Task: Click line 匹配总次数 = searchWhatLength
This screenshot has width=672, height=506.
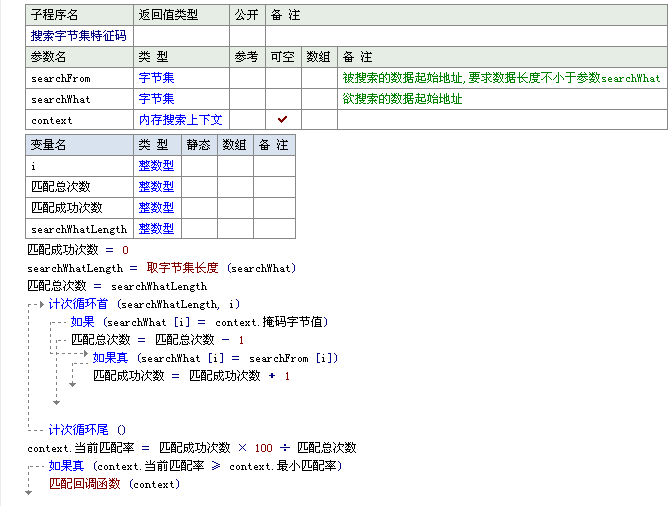Action: (x=117, y=286)
